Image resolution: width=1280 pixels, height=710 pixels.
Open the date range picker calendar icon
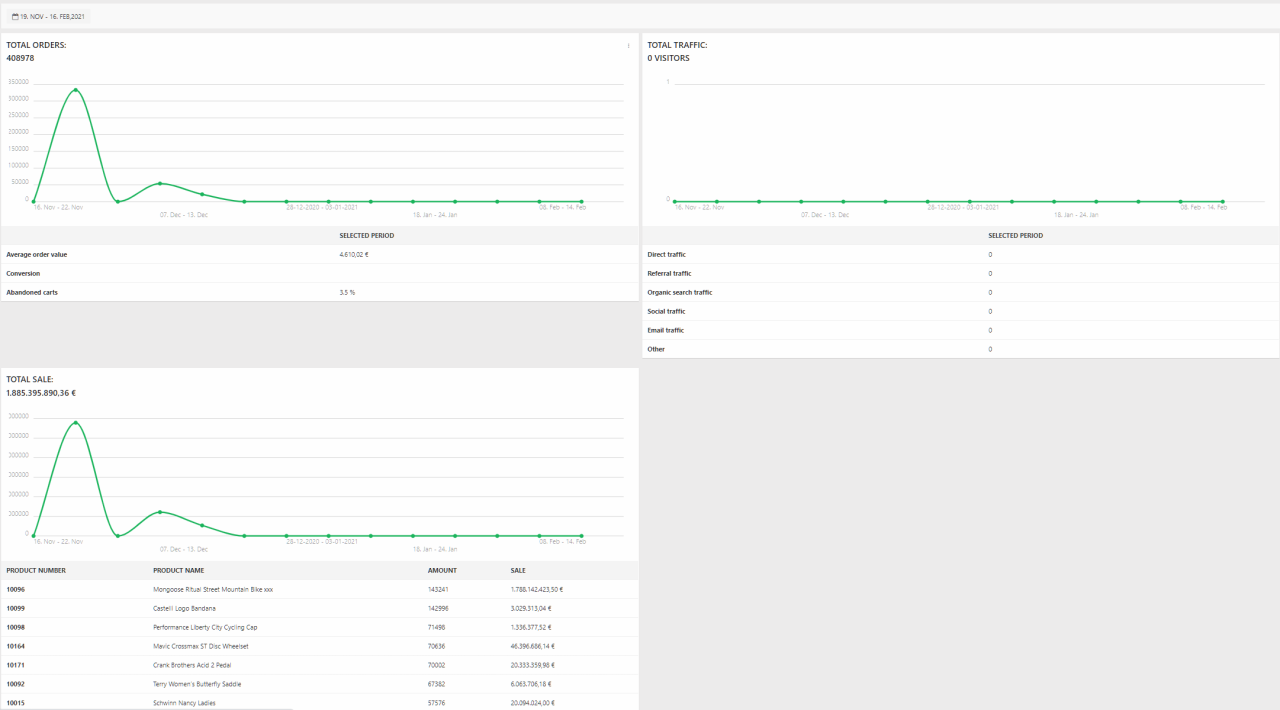(15, 17)
